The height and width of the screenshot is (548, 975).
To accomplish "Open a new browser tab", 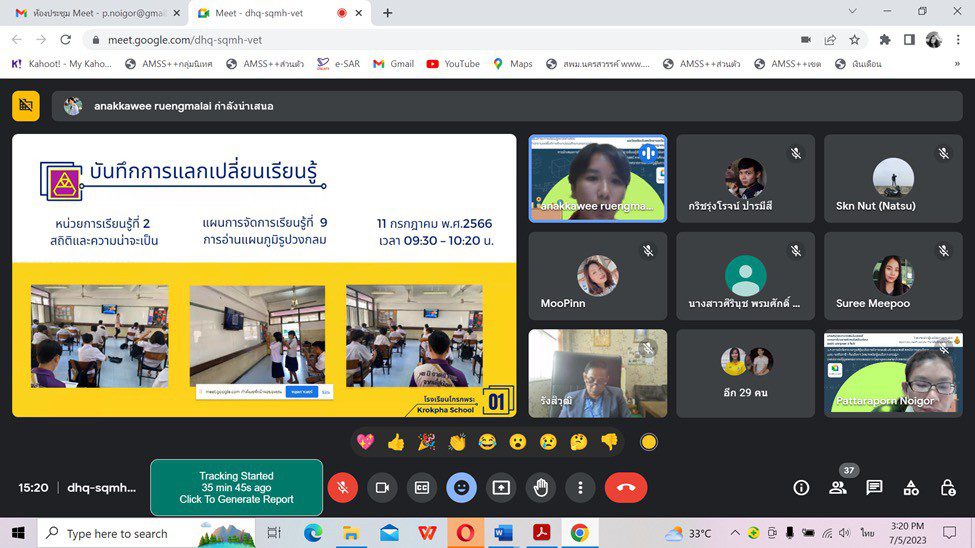I will pyautogui.click(x=387, y=13).
